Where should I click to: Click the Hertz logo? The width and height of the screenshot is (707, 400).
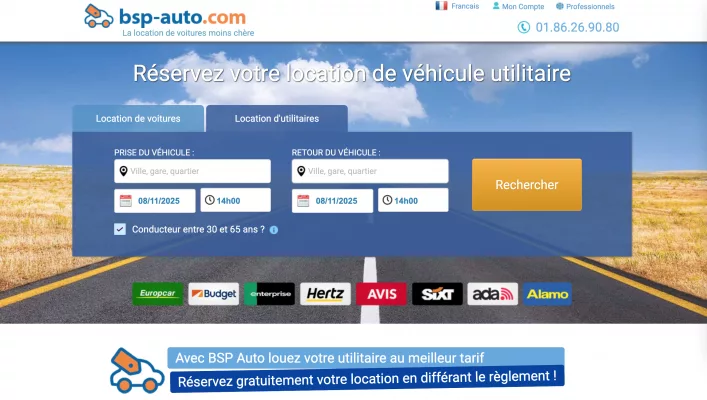point(326,294)
